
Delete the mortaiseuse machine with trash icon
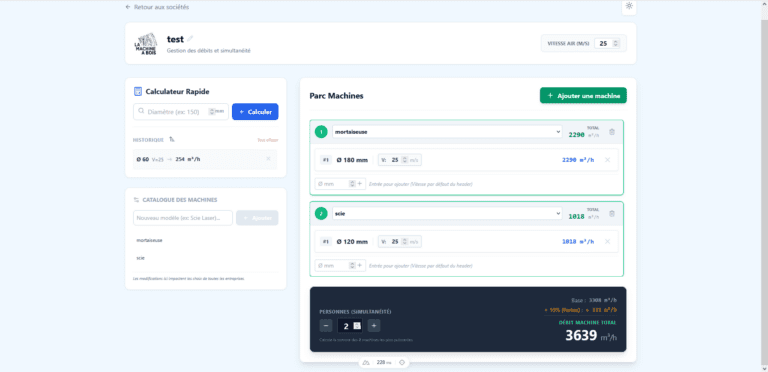point(612,132)
